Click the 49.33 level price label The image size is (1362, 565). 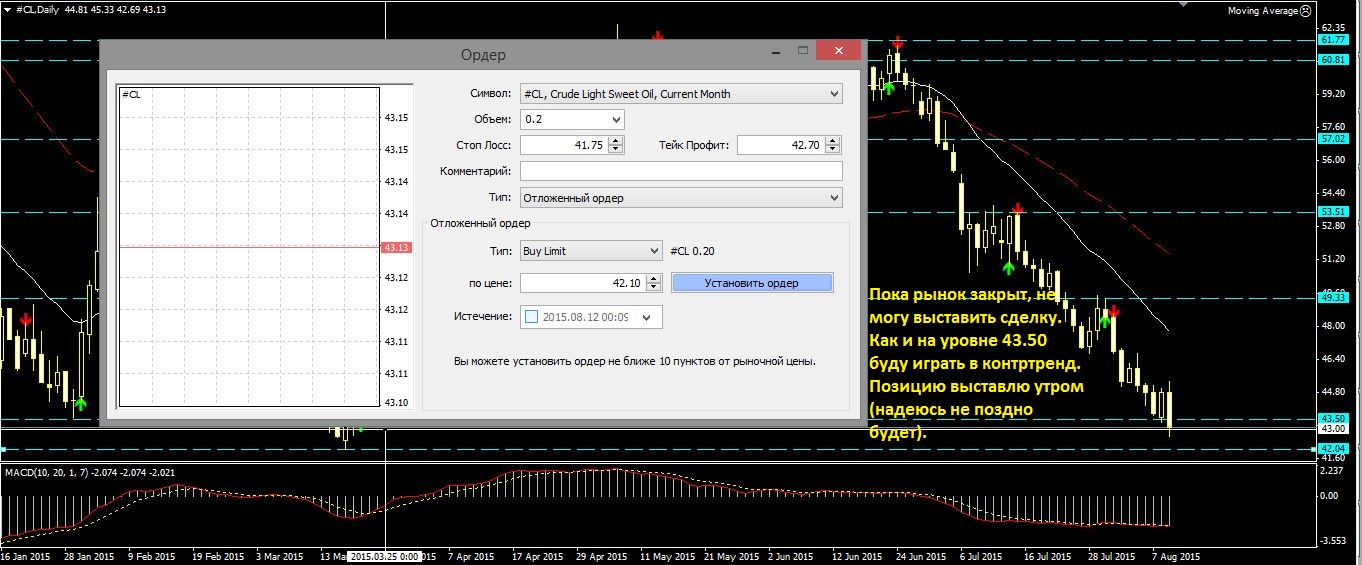click(1333, 297)
